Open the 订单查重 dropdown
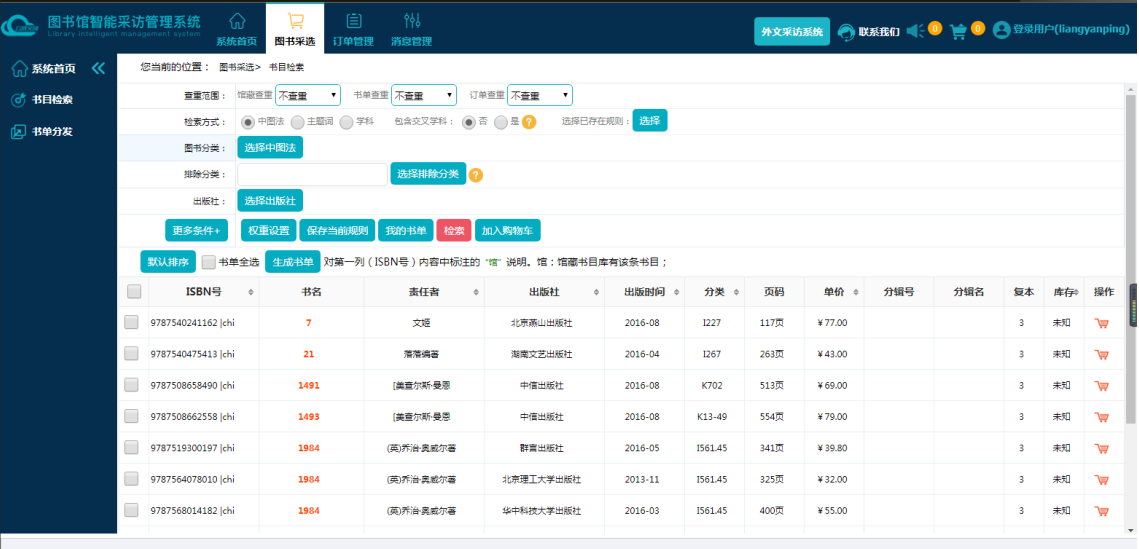 [x=540, y=95]
